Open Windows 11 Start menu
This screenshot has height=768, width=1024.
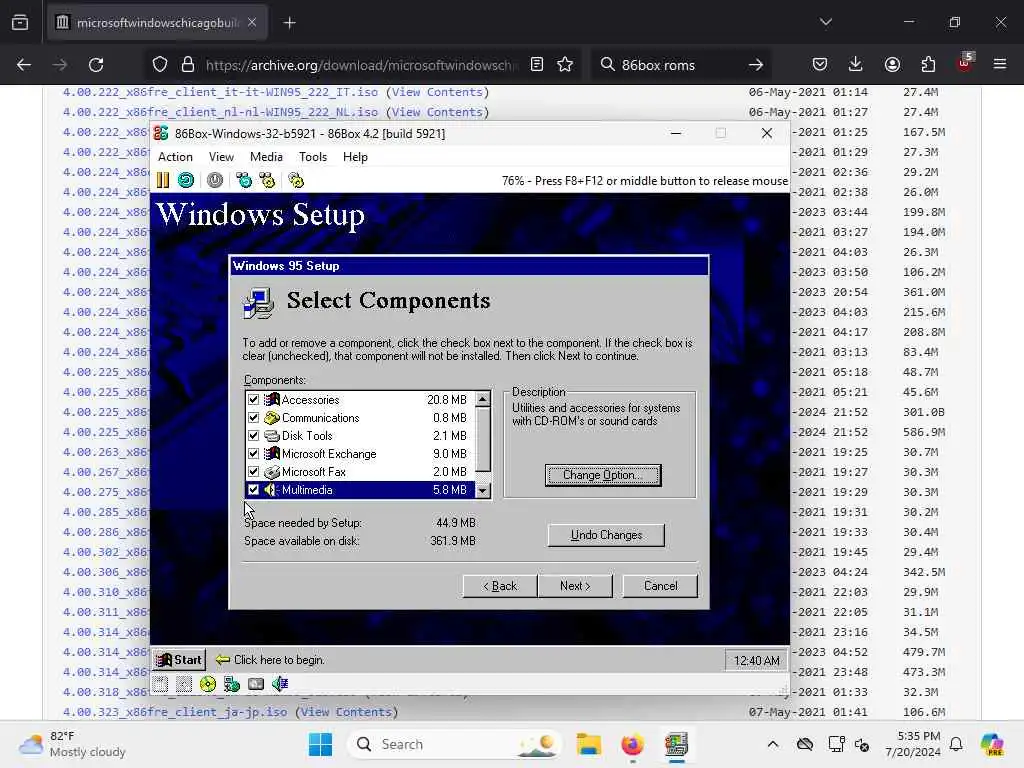[x=320, y=744]
